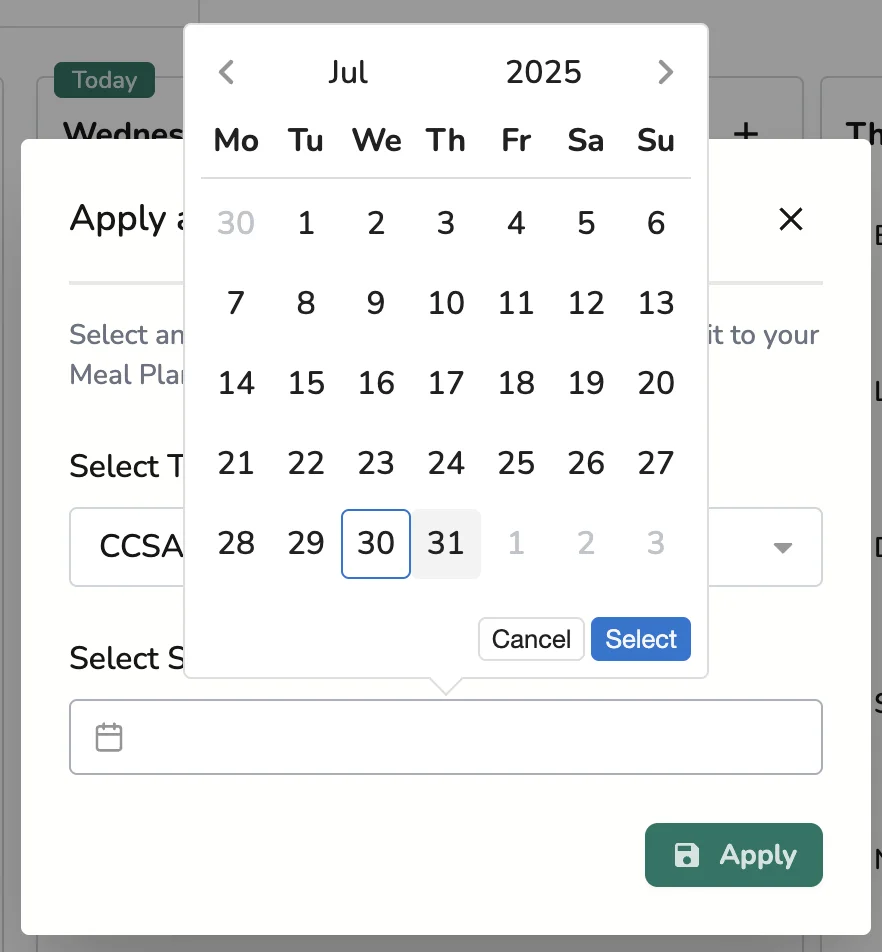Pick July 15 from the calendar grid
The image size is (882, 952).
click(306, 383)
